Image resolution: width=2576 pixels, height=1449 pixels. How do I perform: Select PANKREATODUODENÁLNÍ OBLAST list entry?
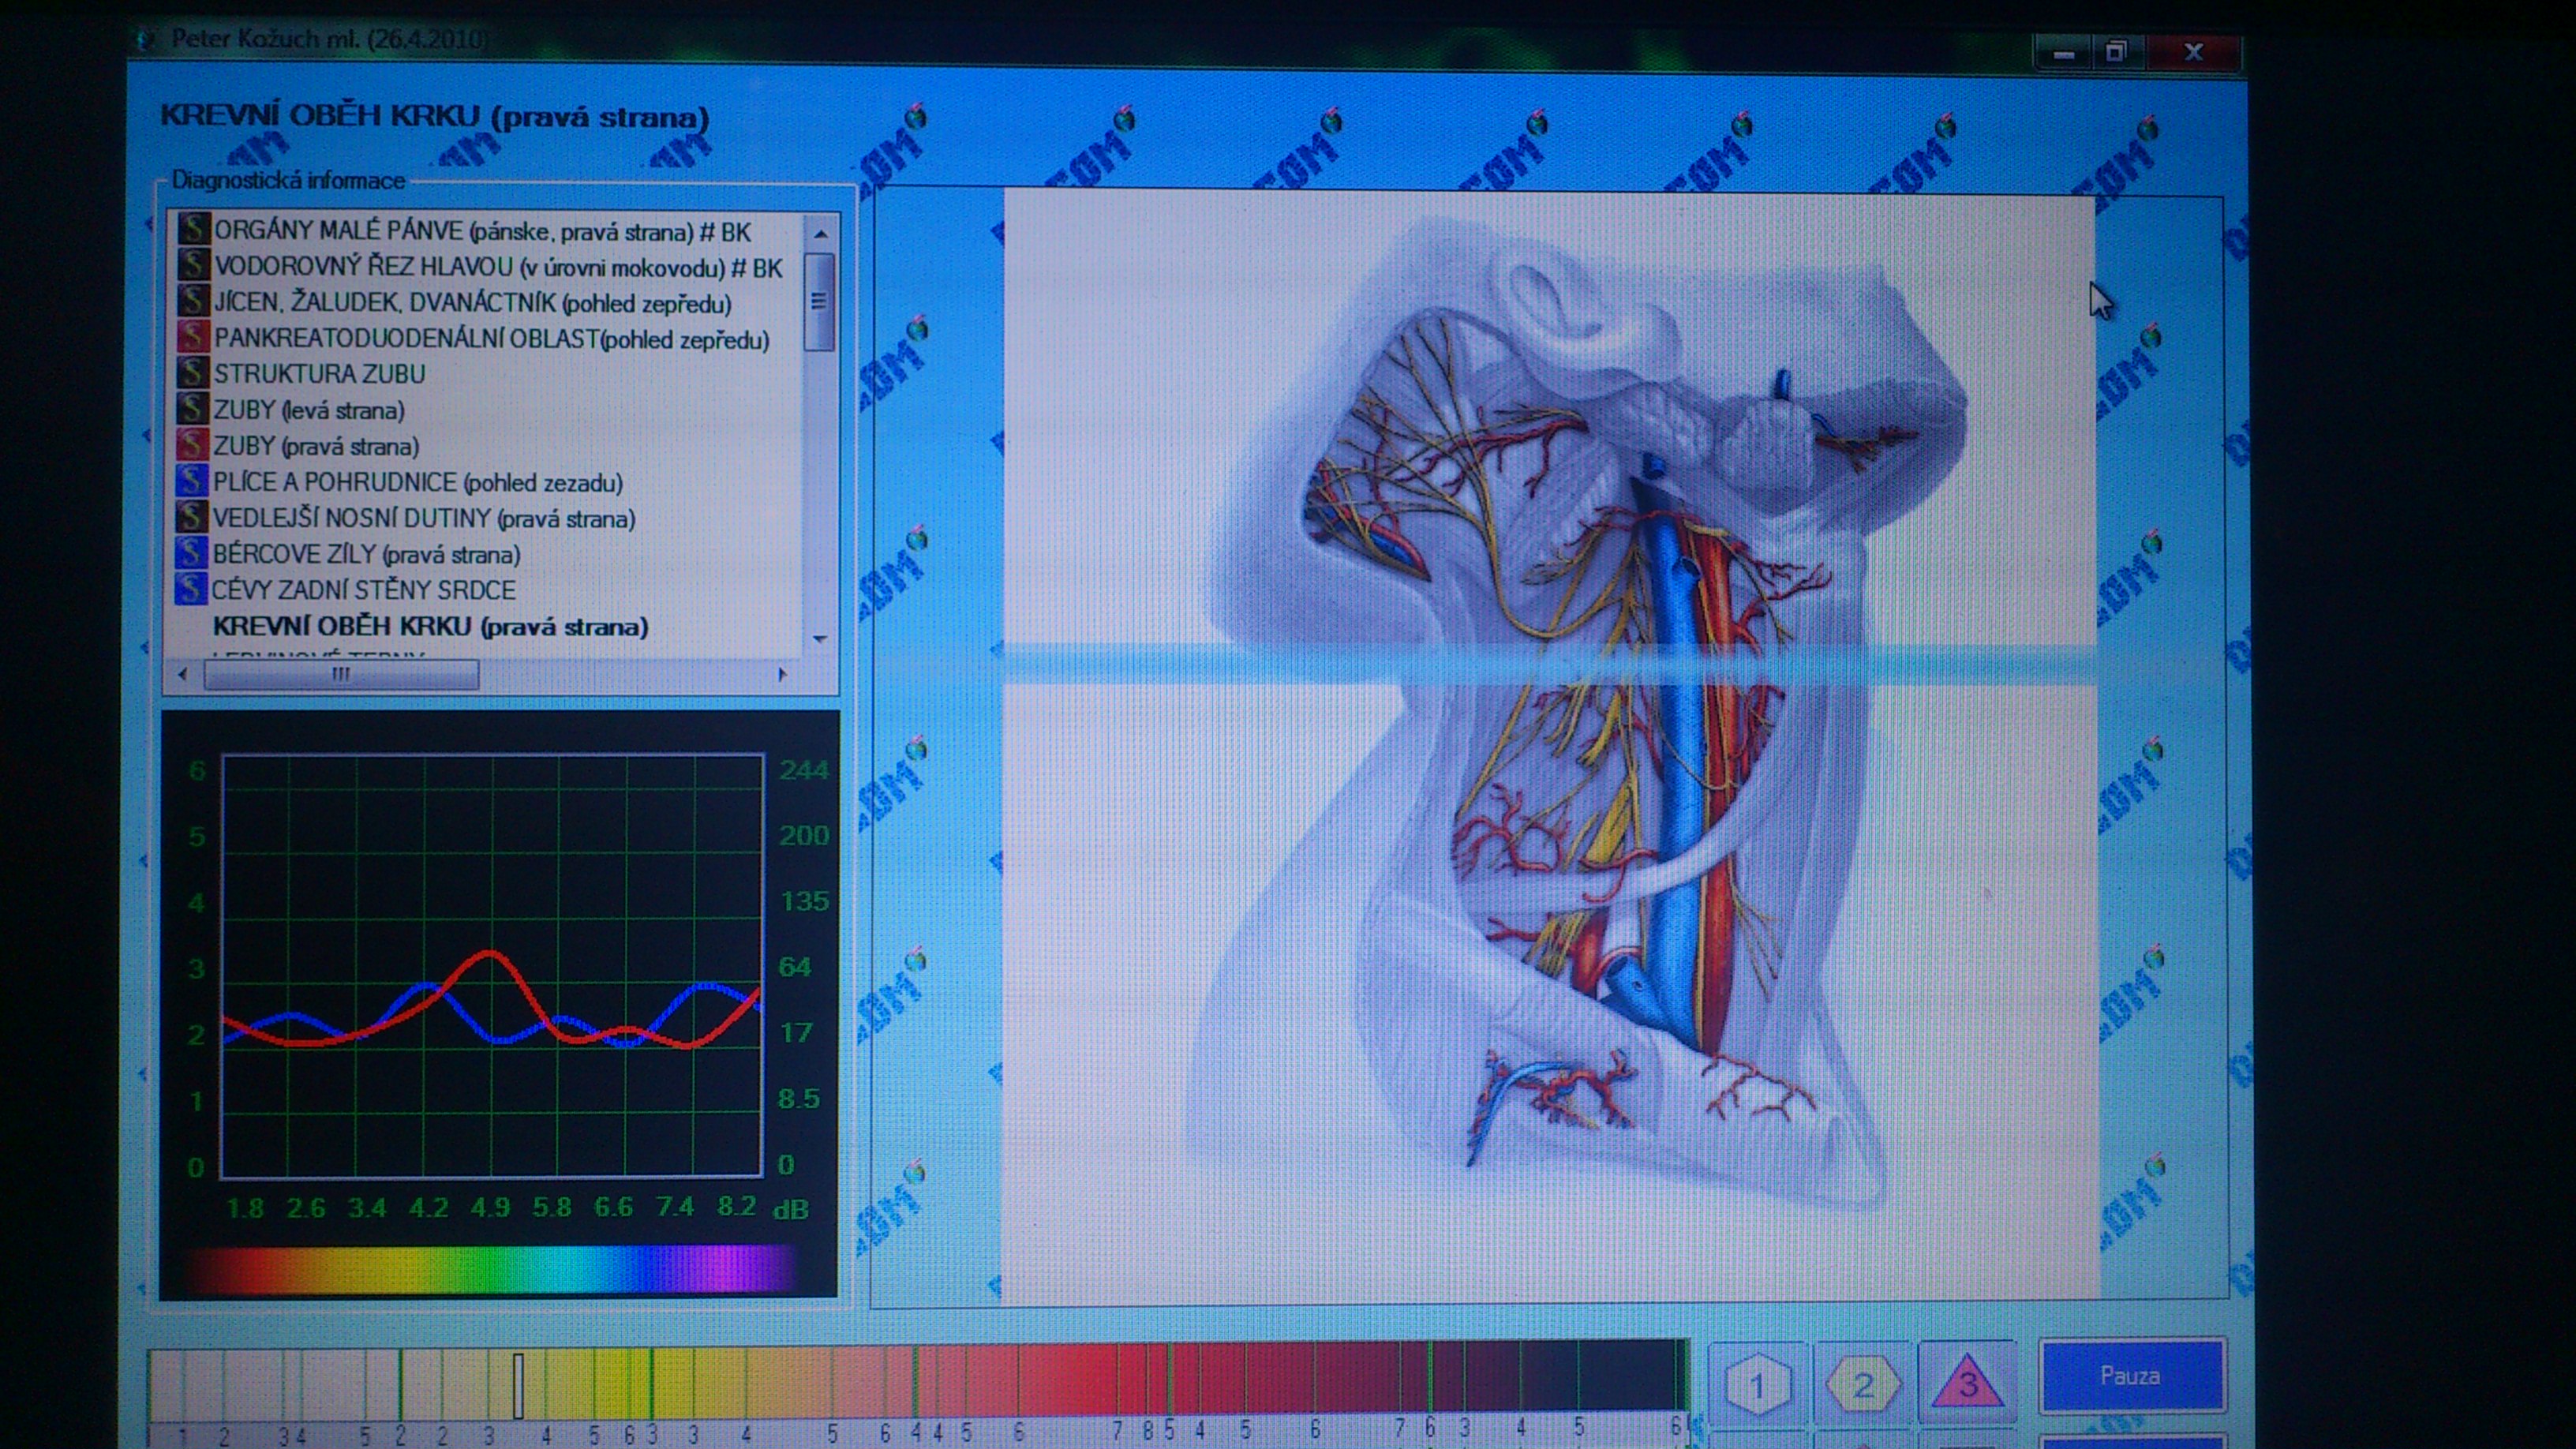click(x=491, y=339)
